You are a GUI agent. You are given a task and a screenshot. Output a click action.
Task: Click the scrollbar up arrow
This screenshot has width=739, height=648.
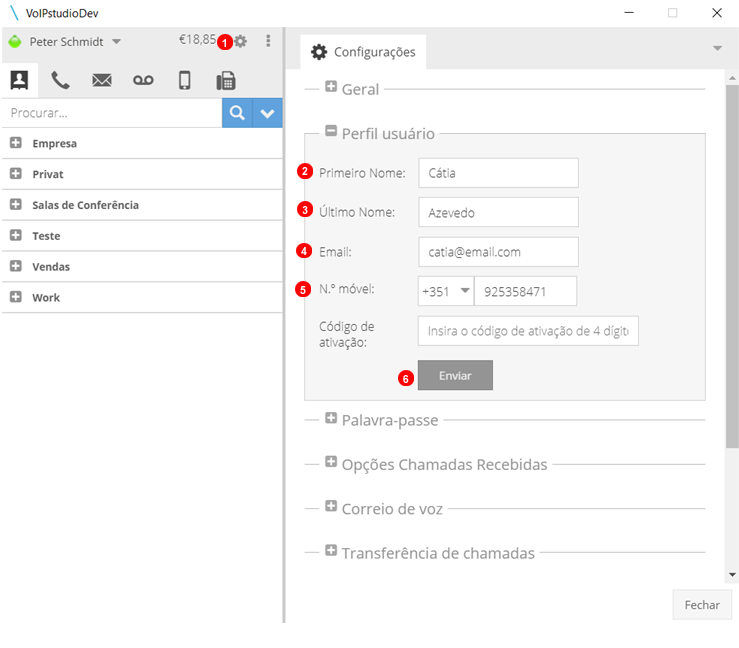tap(732, 77)
